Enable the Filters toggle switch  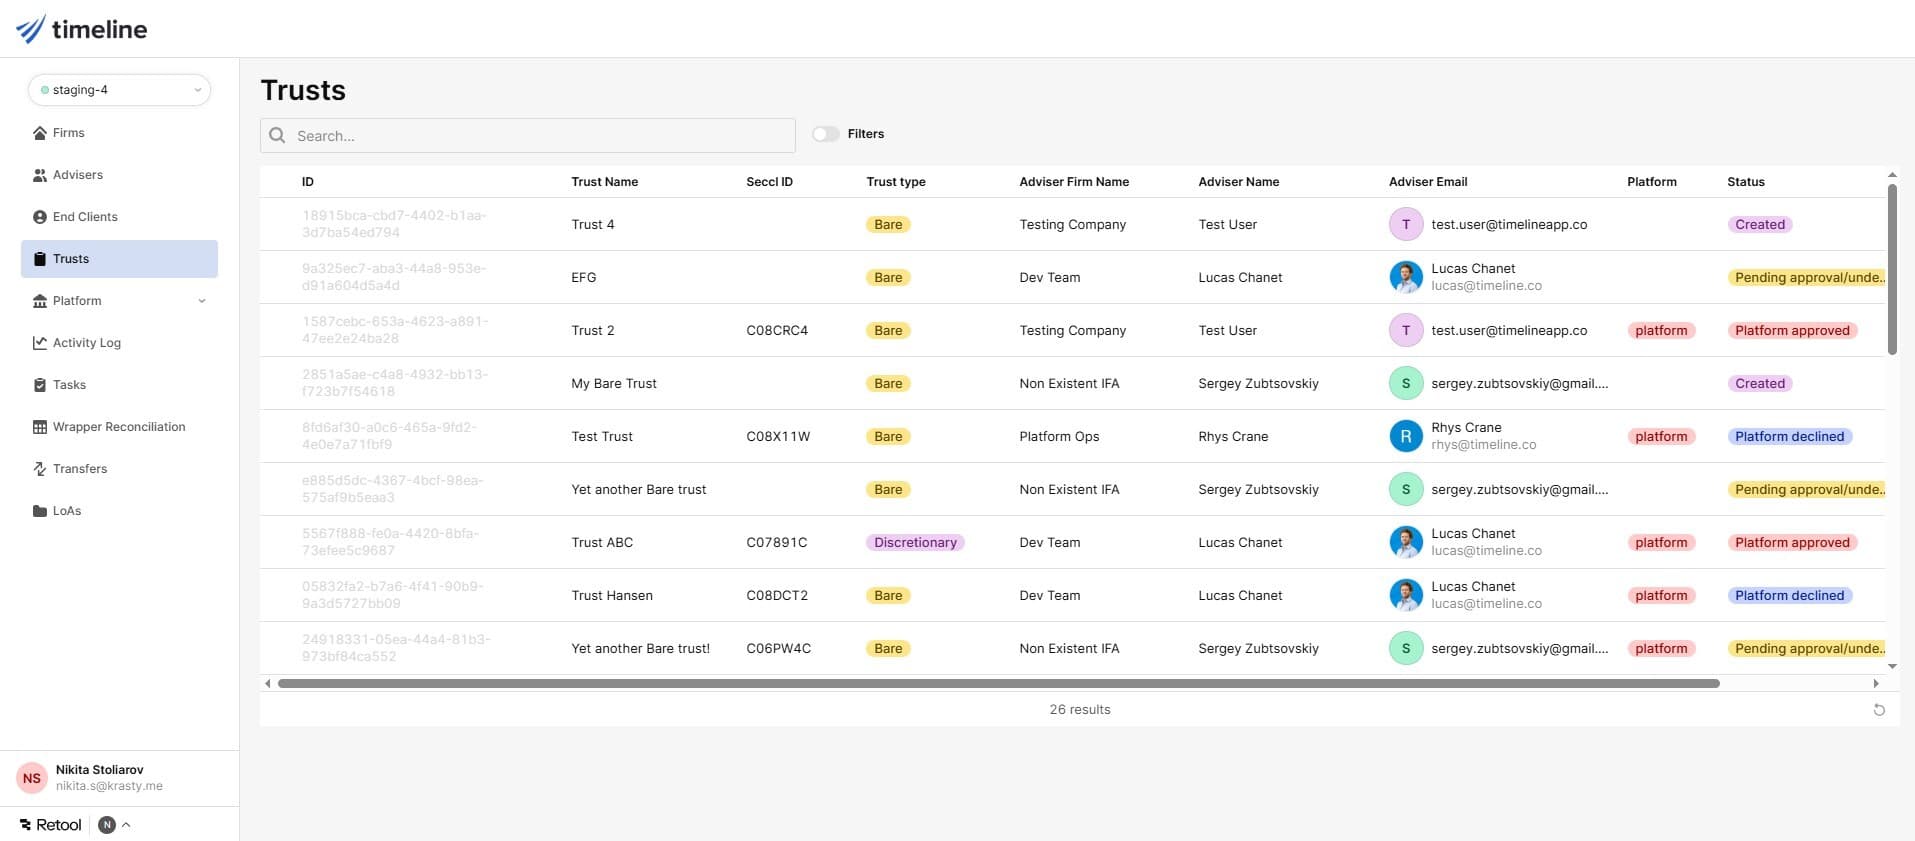pyautogui.click(x=825, y=134)
